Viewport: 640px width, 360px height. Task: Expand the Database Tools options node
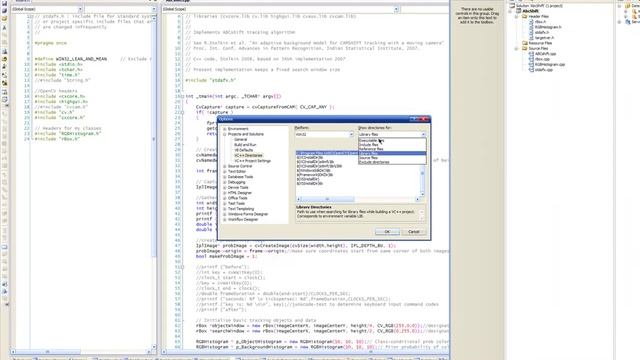click(x=224, y=177)
